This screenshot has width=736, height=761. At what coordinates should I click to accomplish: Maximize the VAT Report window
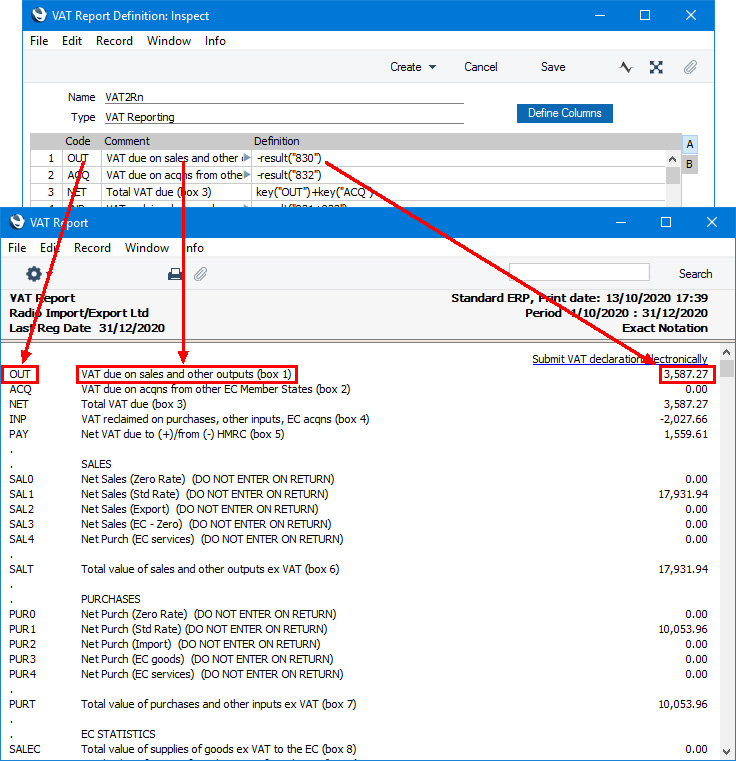pyautogui.click(x=666, y=223)
